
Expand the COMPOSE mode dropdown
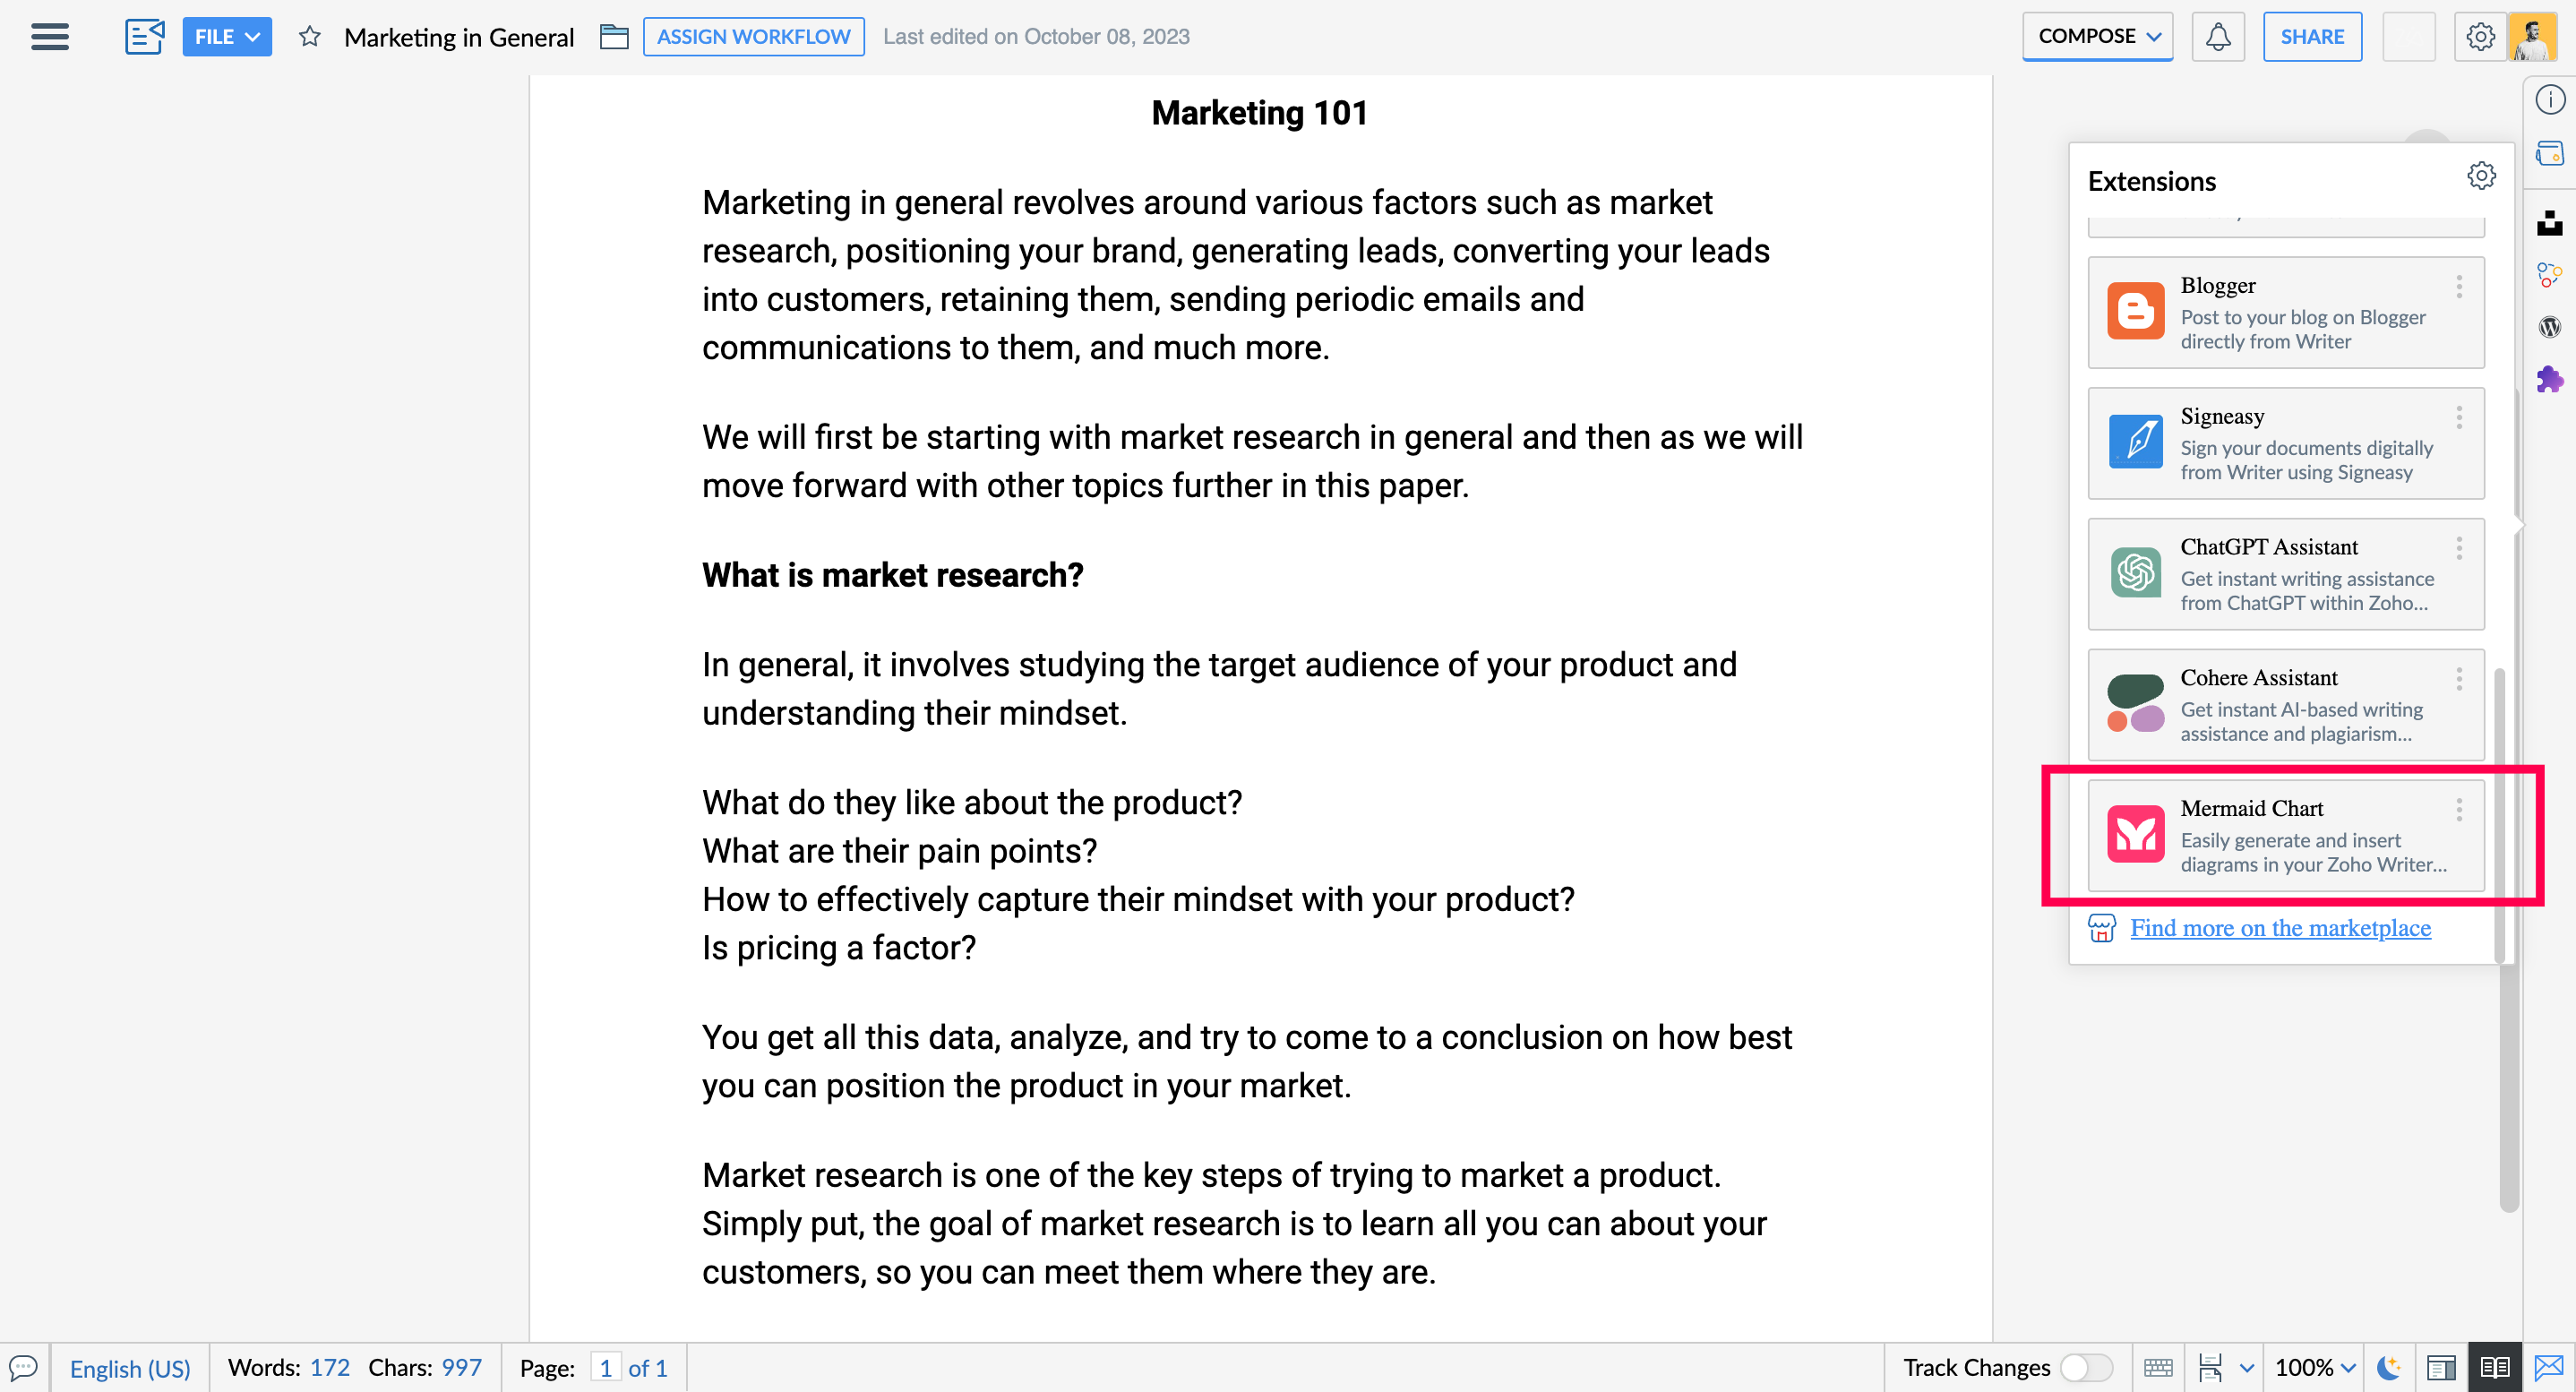2097,37
